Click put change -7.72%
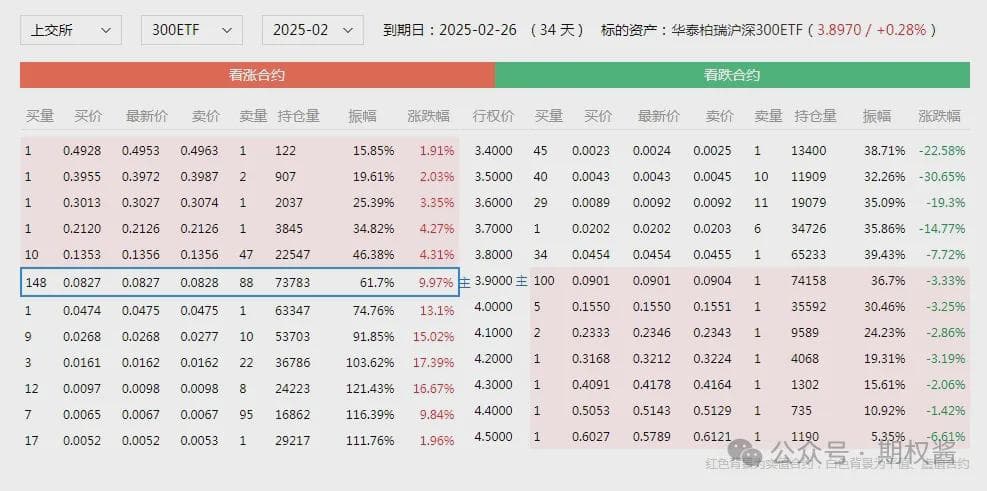The width and height of the screenshot is (987, 491). [947, 255]
